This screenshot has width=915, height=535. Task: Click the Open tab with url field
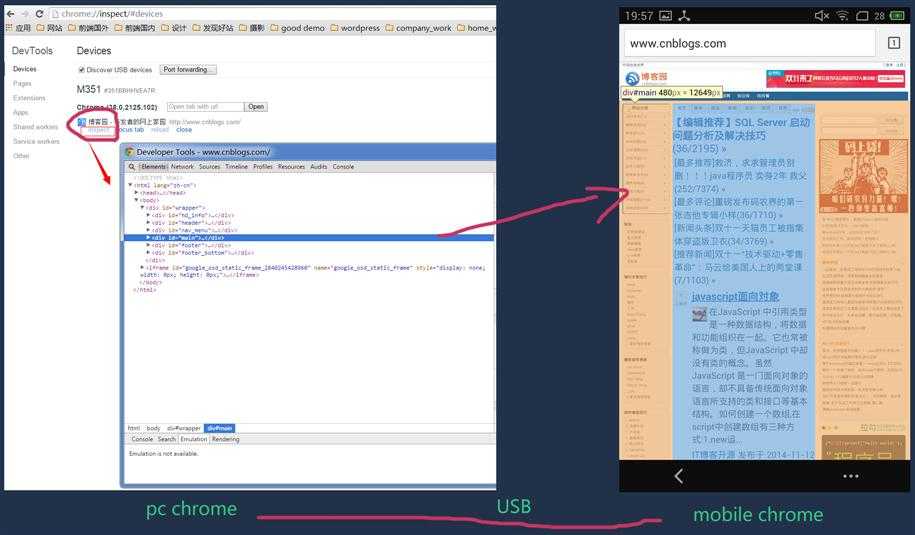205,107
